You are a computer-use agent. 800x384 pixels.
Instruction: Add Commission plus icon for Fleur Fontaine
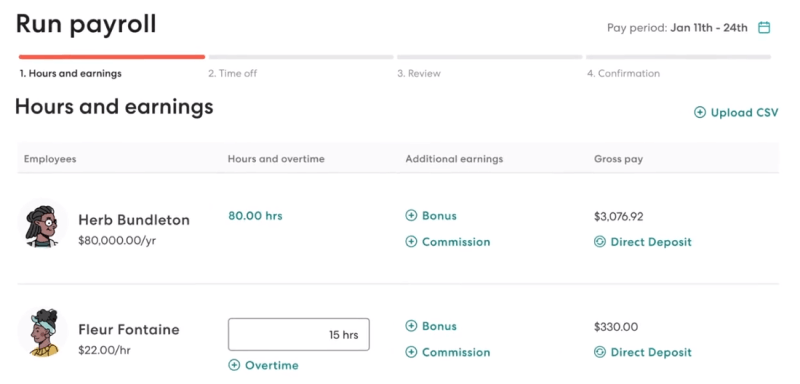(x=411, y=352)
